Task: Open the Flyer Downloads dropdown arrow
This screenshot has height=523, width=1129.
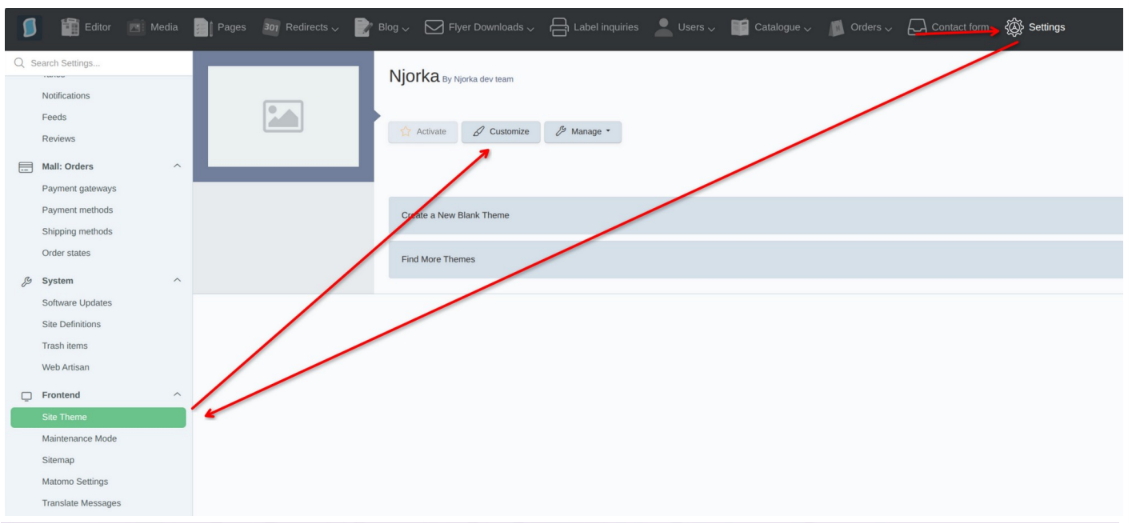Action: point(531,29)
